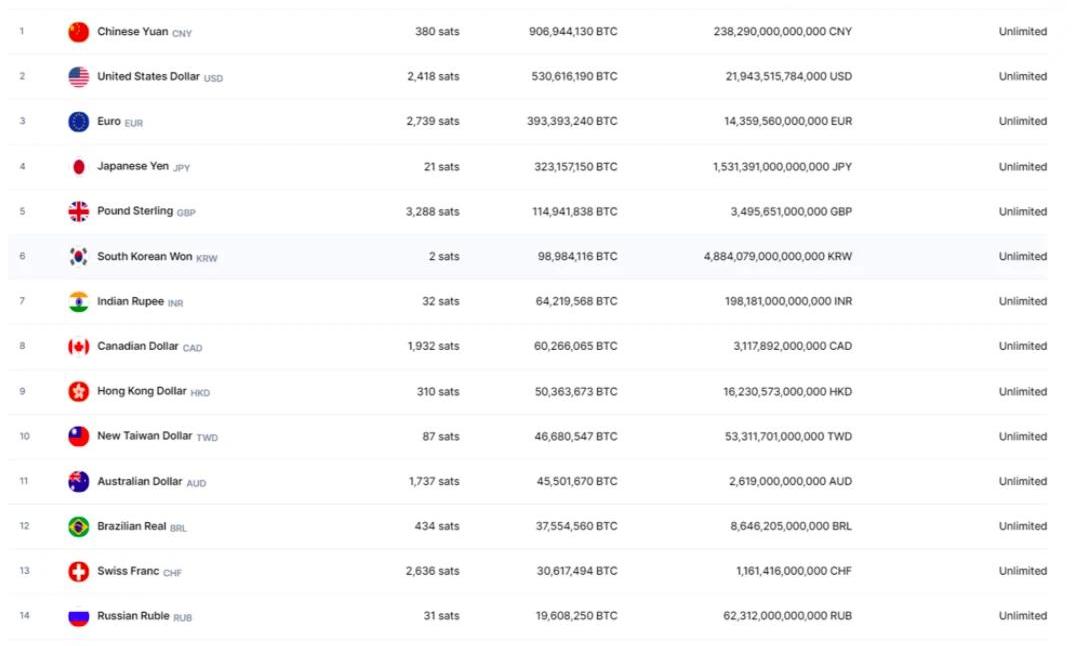Click the Hong Kong Dollar flag icon

pyautogui.click(x=78, y=392)
